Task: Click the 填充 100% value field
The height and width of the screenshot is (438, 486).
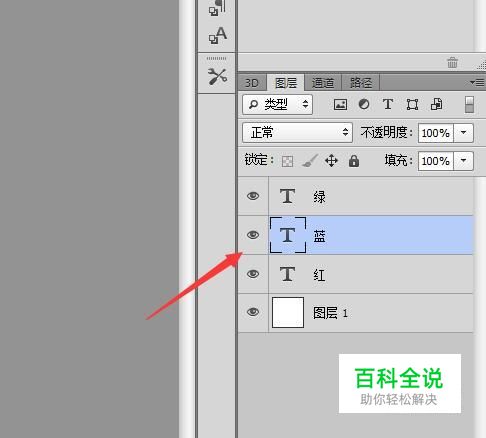Action: (x=436, y=161)
